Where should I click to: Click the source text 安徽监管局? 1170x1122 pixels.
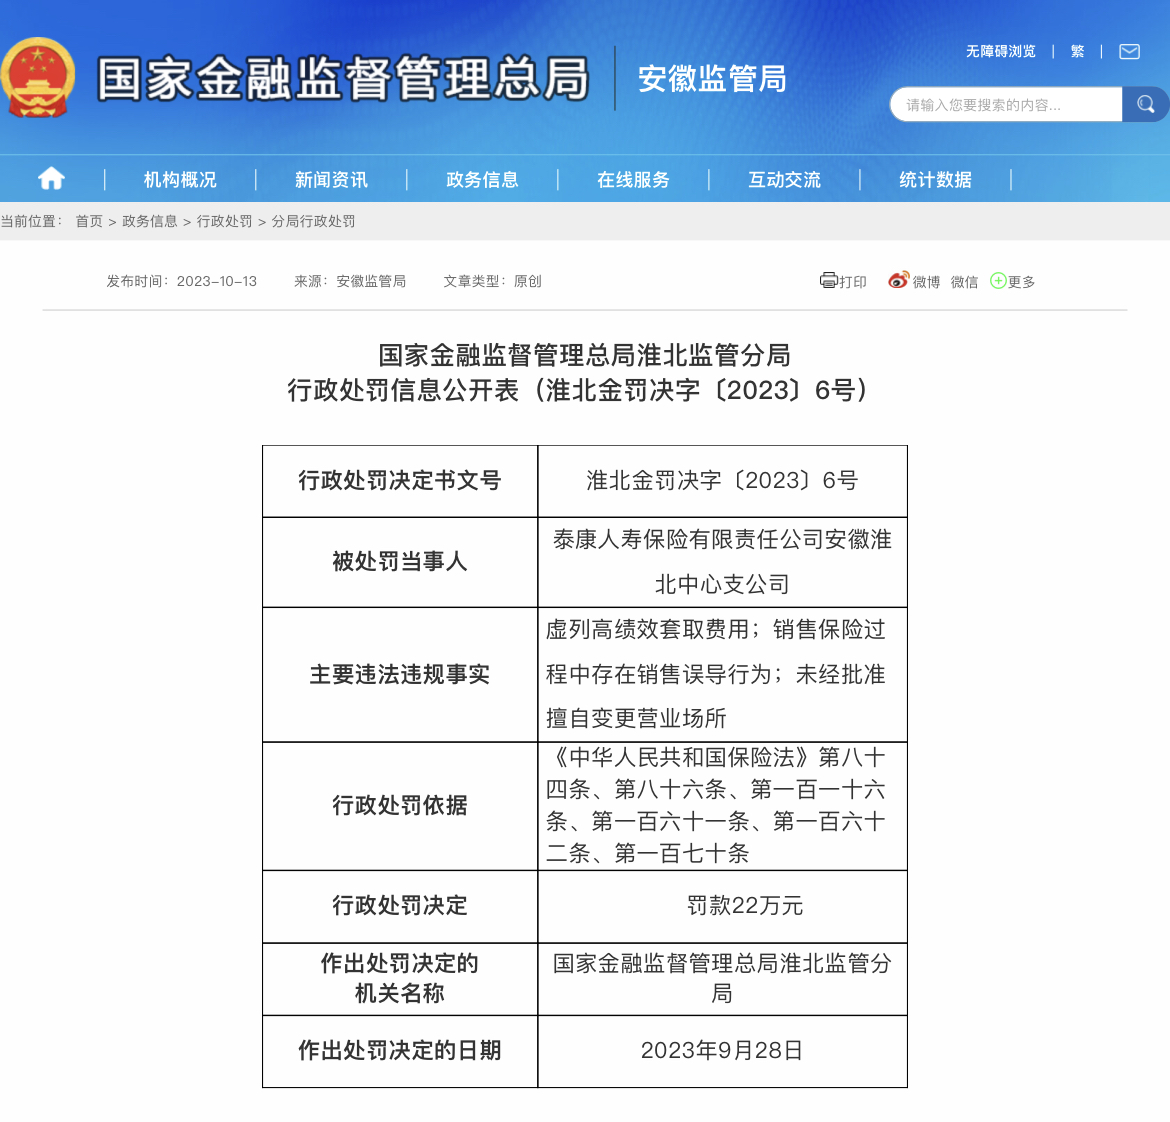371,281
